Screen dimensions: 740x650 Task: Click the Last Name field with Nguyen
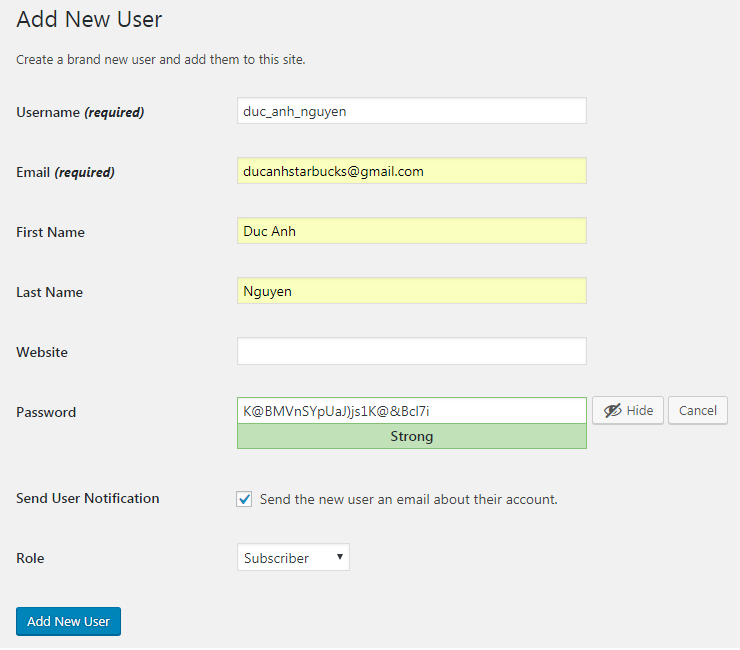pyautogui.click(x=411, y=291)
